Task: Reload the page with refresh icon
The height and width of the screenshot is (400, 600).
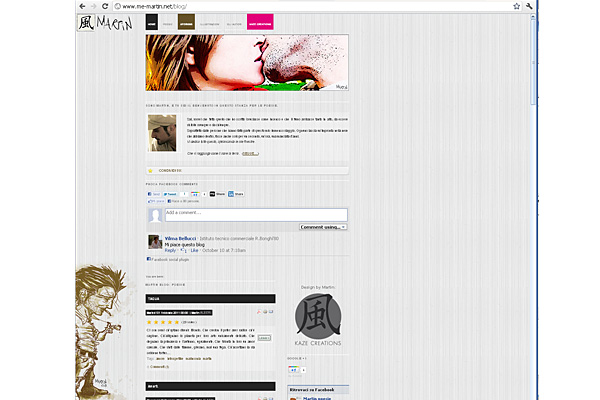Action: tap(105, 6)
